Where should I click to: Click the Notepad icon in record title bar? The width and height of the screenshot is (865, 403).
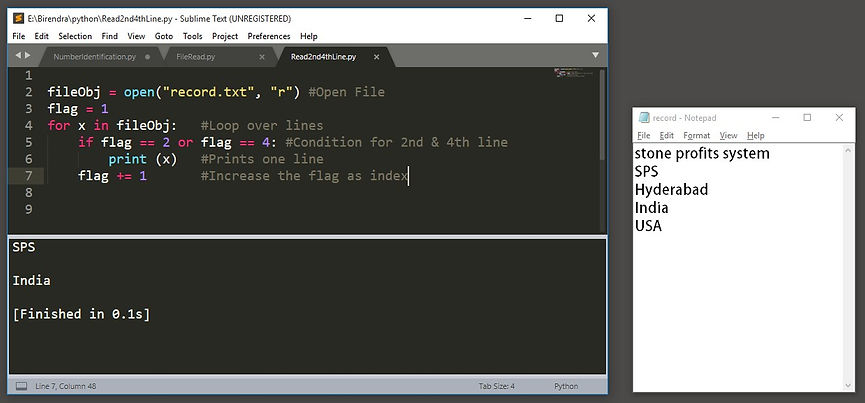tap(644, 118)
